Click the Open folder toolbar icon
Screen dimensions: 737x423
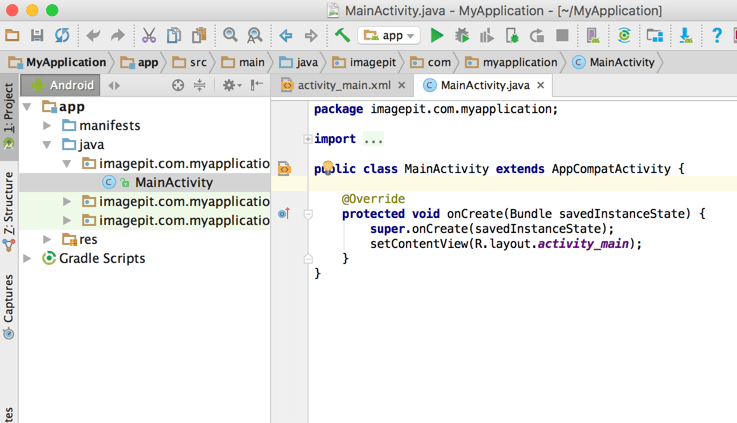coord(12,35)
